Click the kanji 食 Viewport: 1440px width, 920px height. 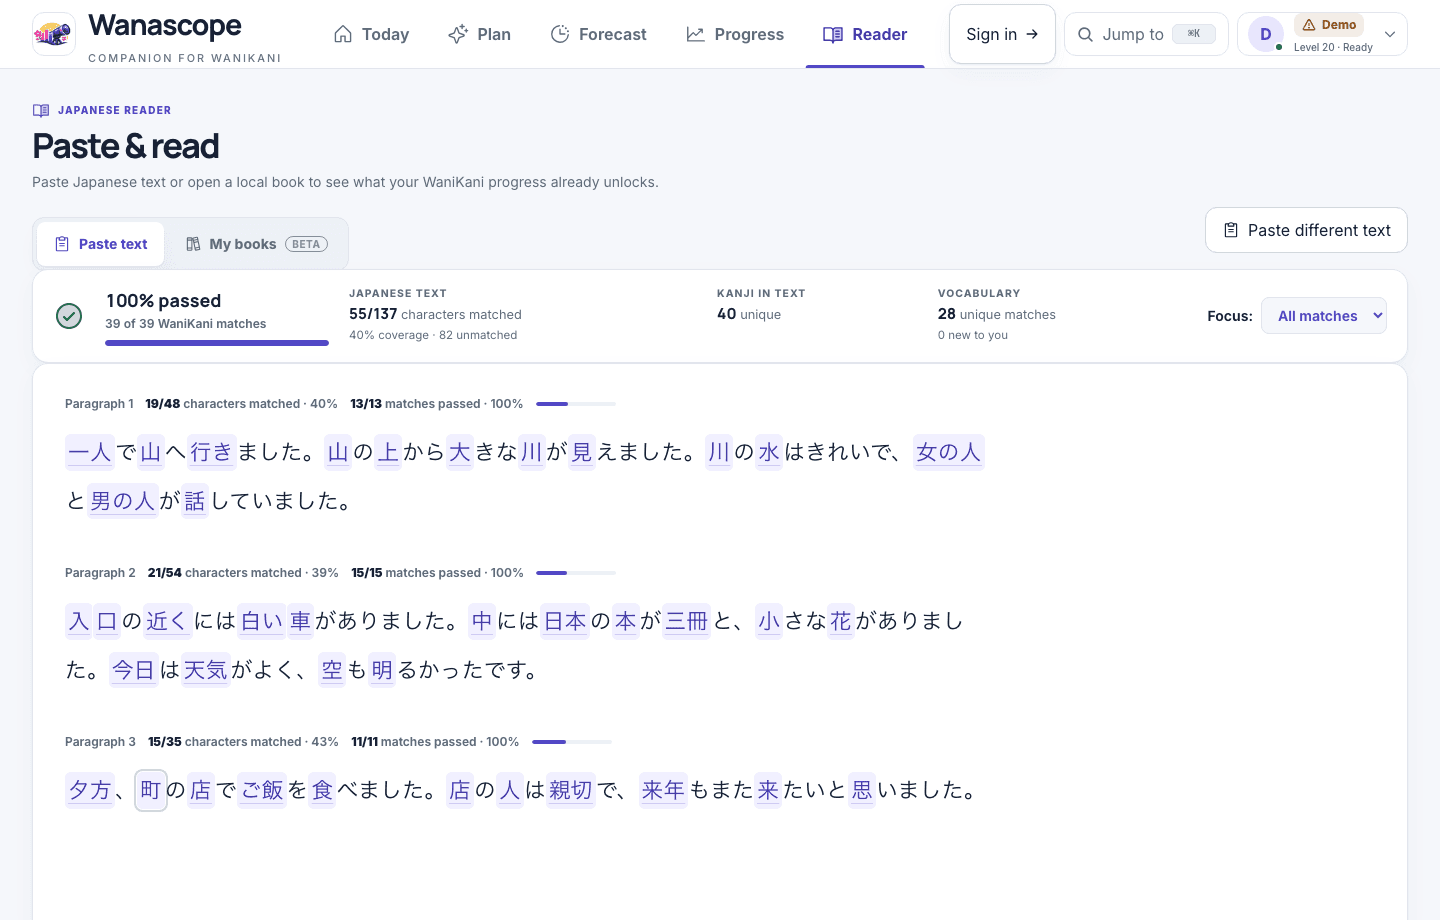323,790
